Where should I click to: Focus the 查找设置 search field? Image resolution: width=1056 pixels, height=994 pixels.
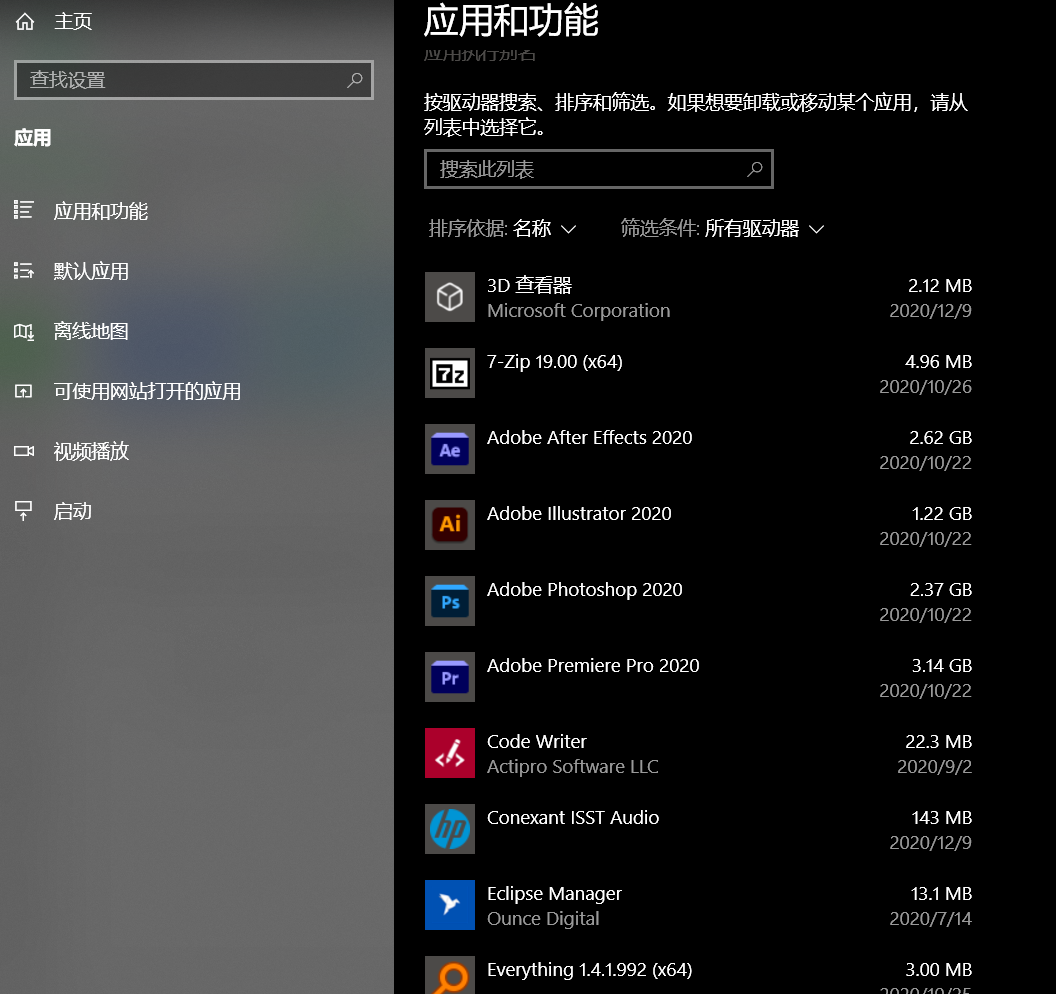(194, 80)
